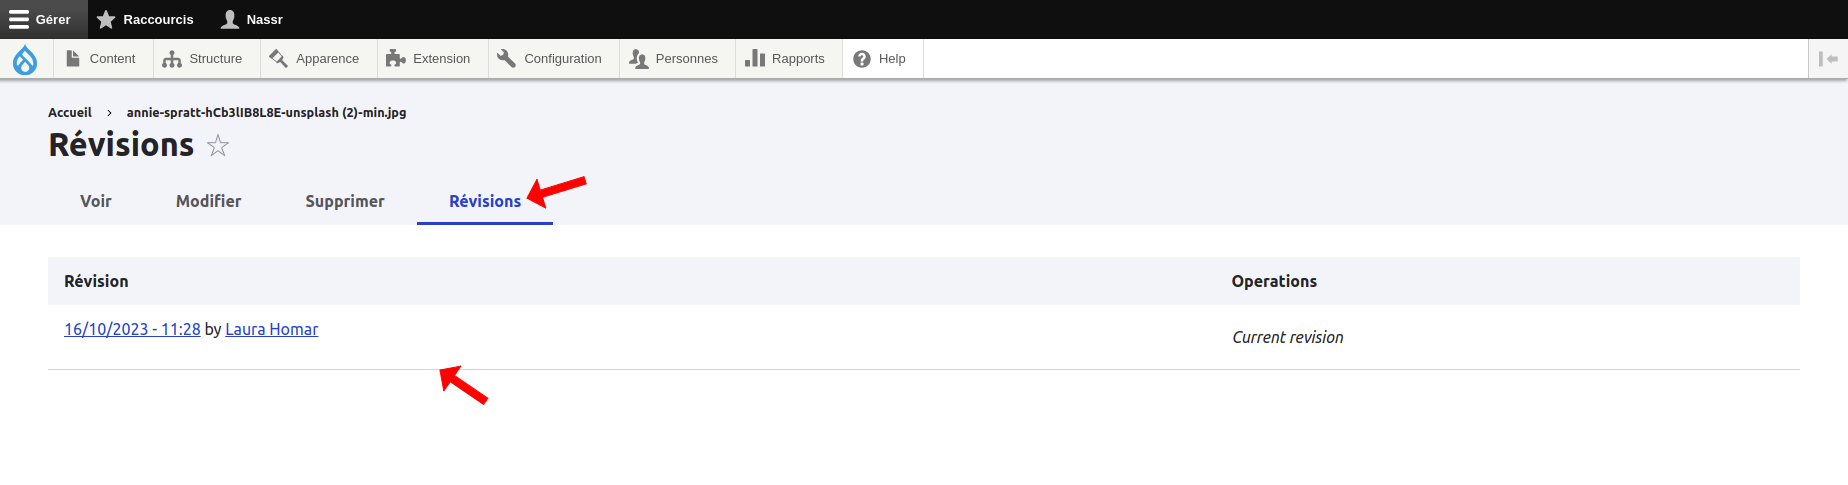Screen dimensions: 1848x485
Task: Toggle the Gérer hamburger menu
Action: [40, 19]
